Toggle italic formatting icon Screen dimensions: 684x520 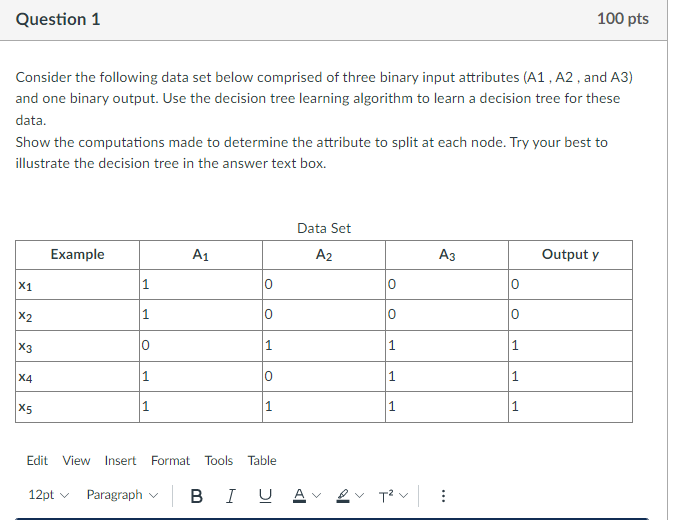(x=231, y=496)
